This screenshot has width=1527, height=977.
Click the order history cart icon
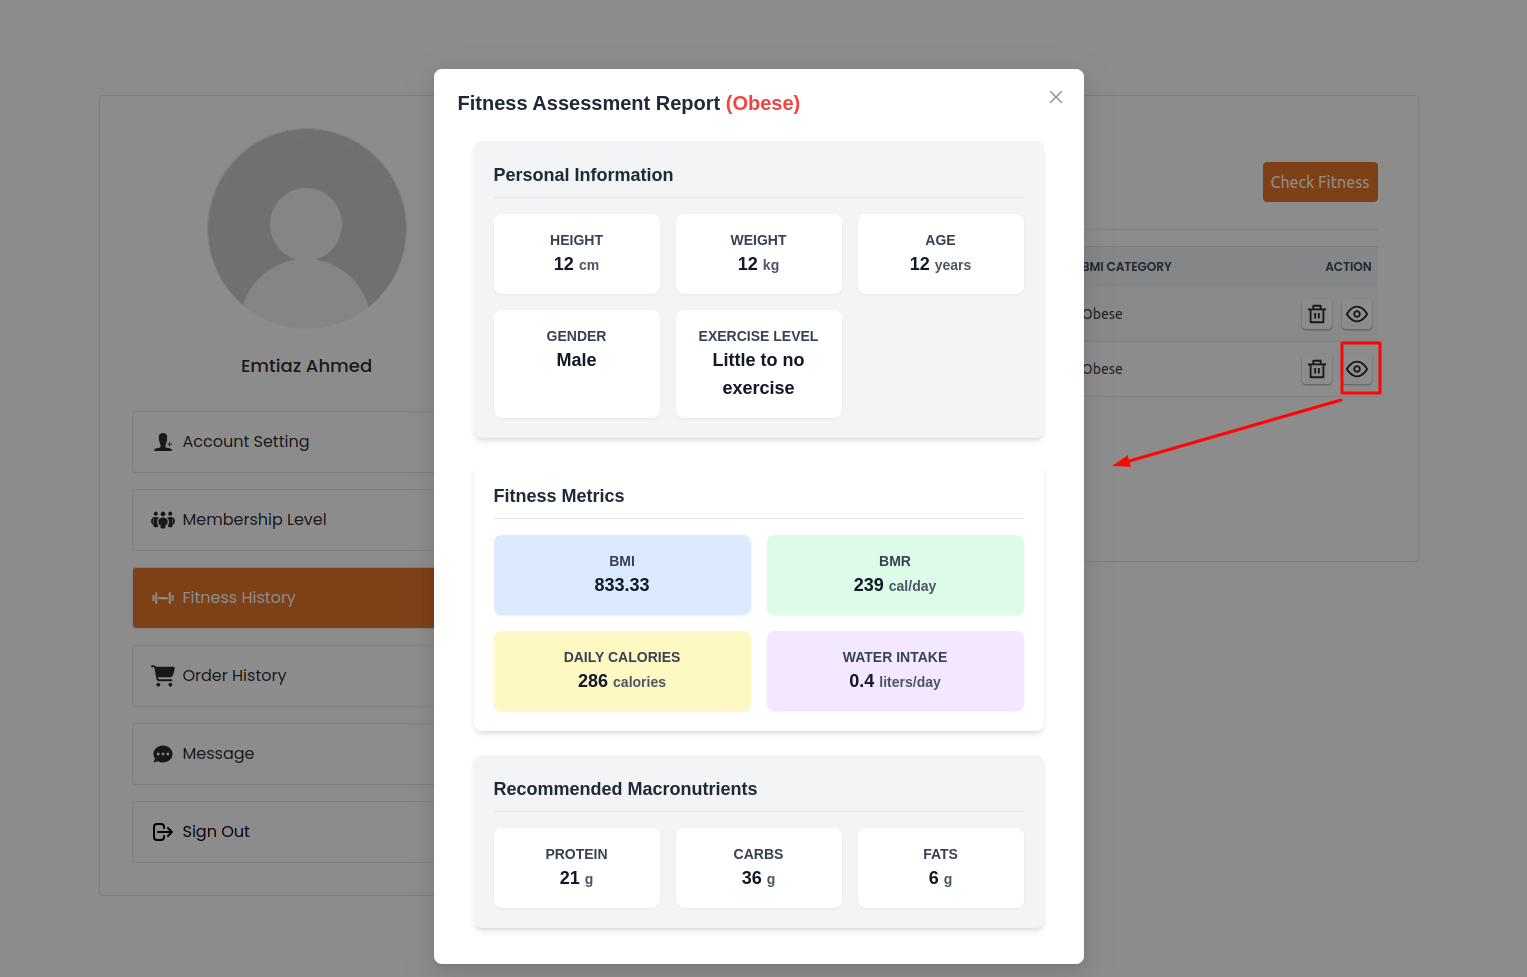click(x=163, y=676)
